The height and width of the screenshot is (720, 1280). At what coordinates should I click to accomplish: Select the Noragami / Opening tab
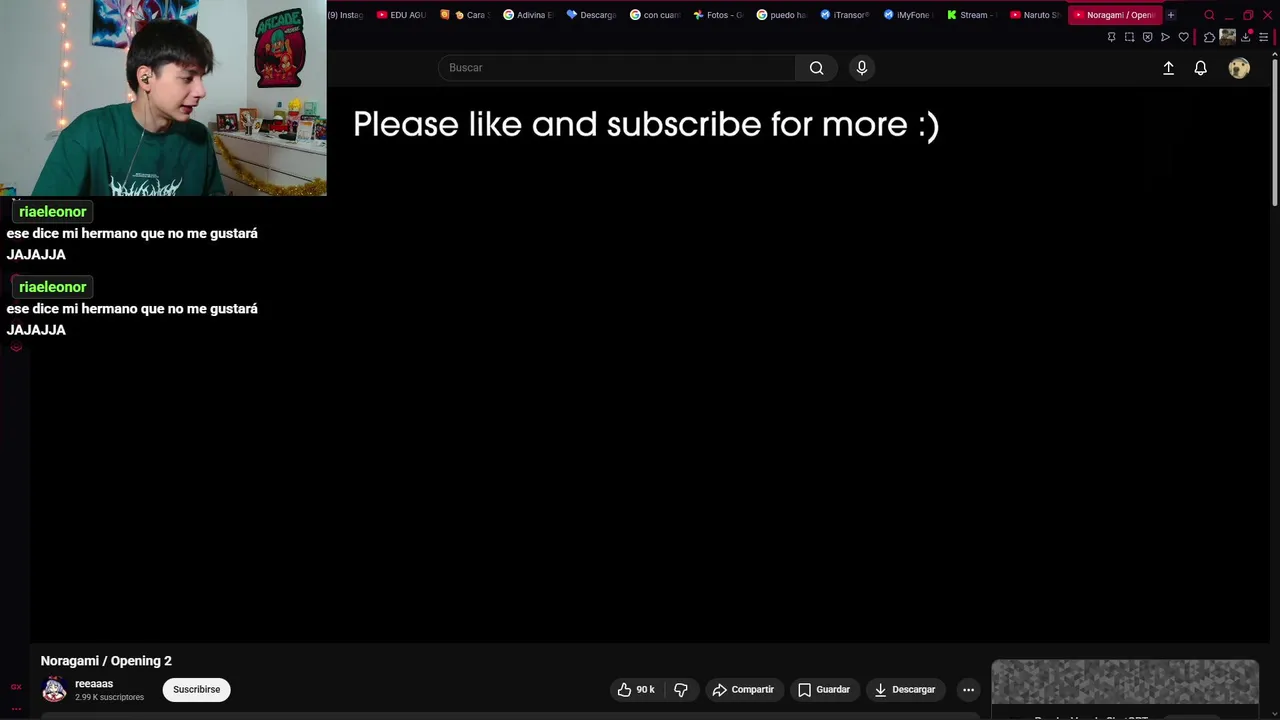(1114, 15)
